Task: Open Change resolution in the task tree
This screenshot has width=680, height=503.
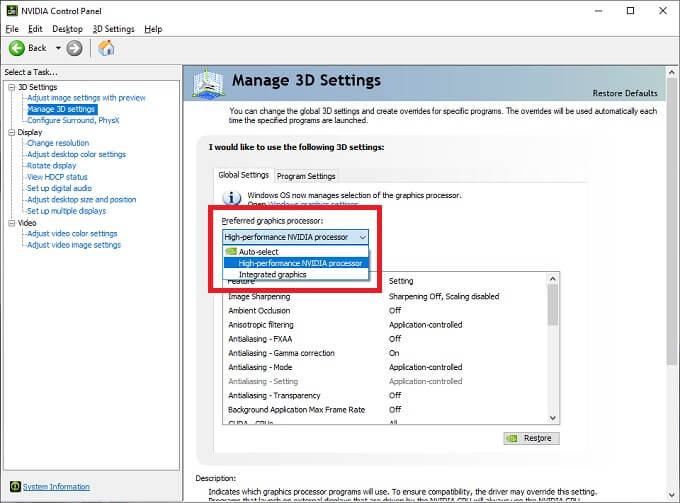Action: click(x=58, y=143)
